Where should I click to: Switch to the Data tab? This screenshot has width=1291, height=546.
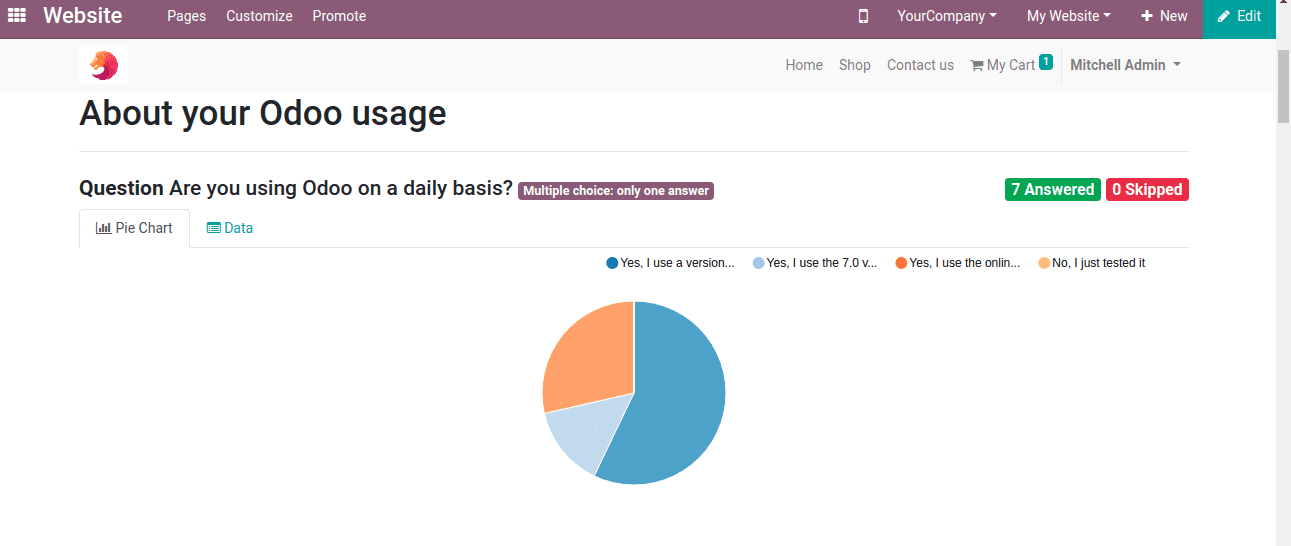229,228
